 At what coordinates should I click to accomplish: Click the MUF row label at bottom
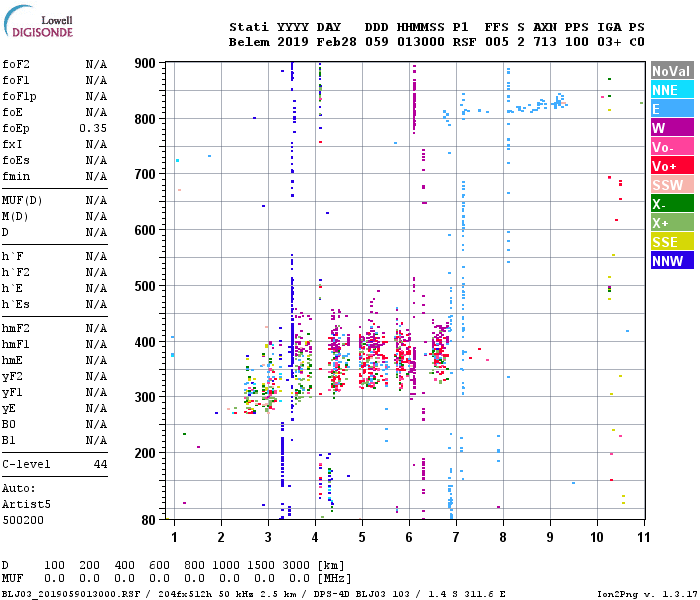(x=12, y=579)
